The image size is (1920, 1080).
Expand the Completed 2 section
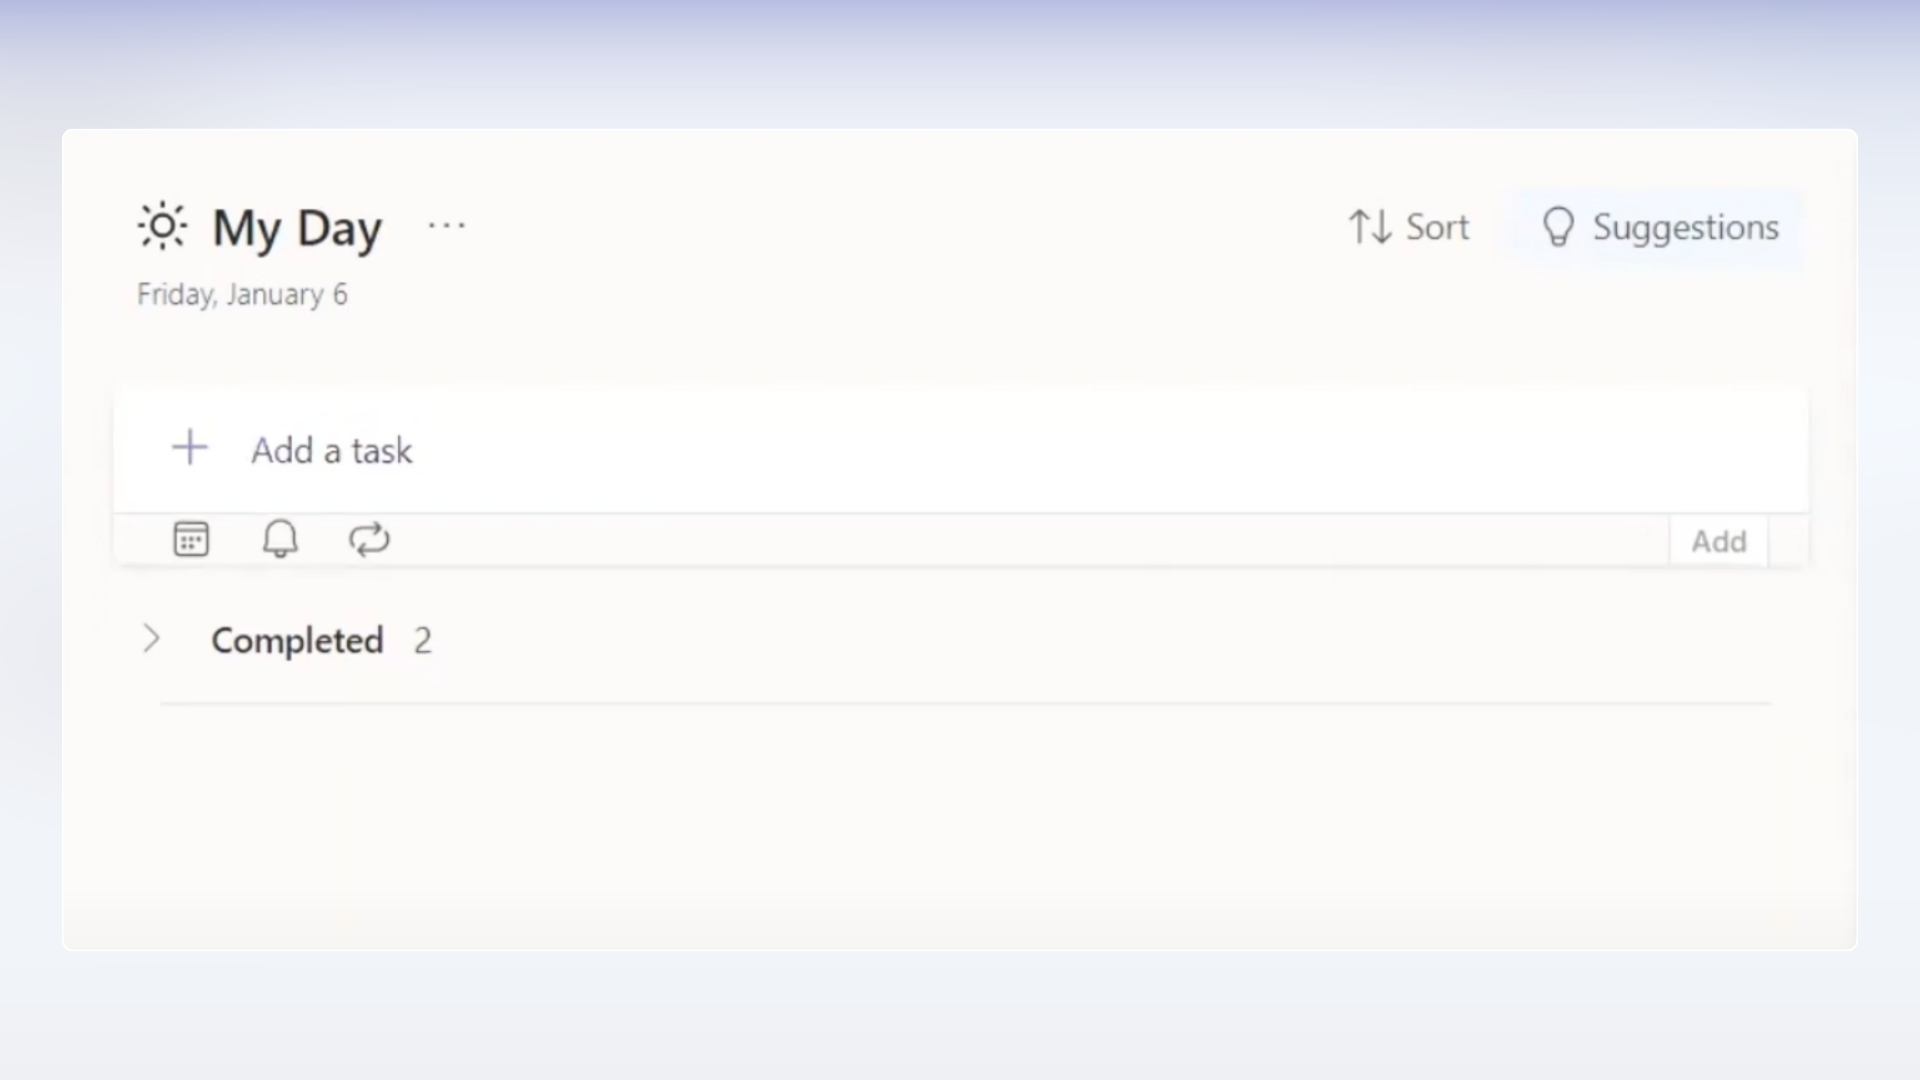pos(150,638)
